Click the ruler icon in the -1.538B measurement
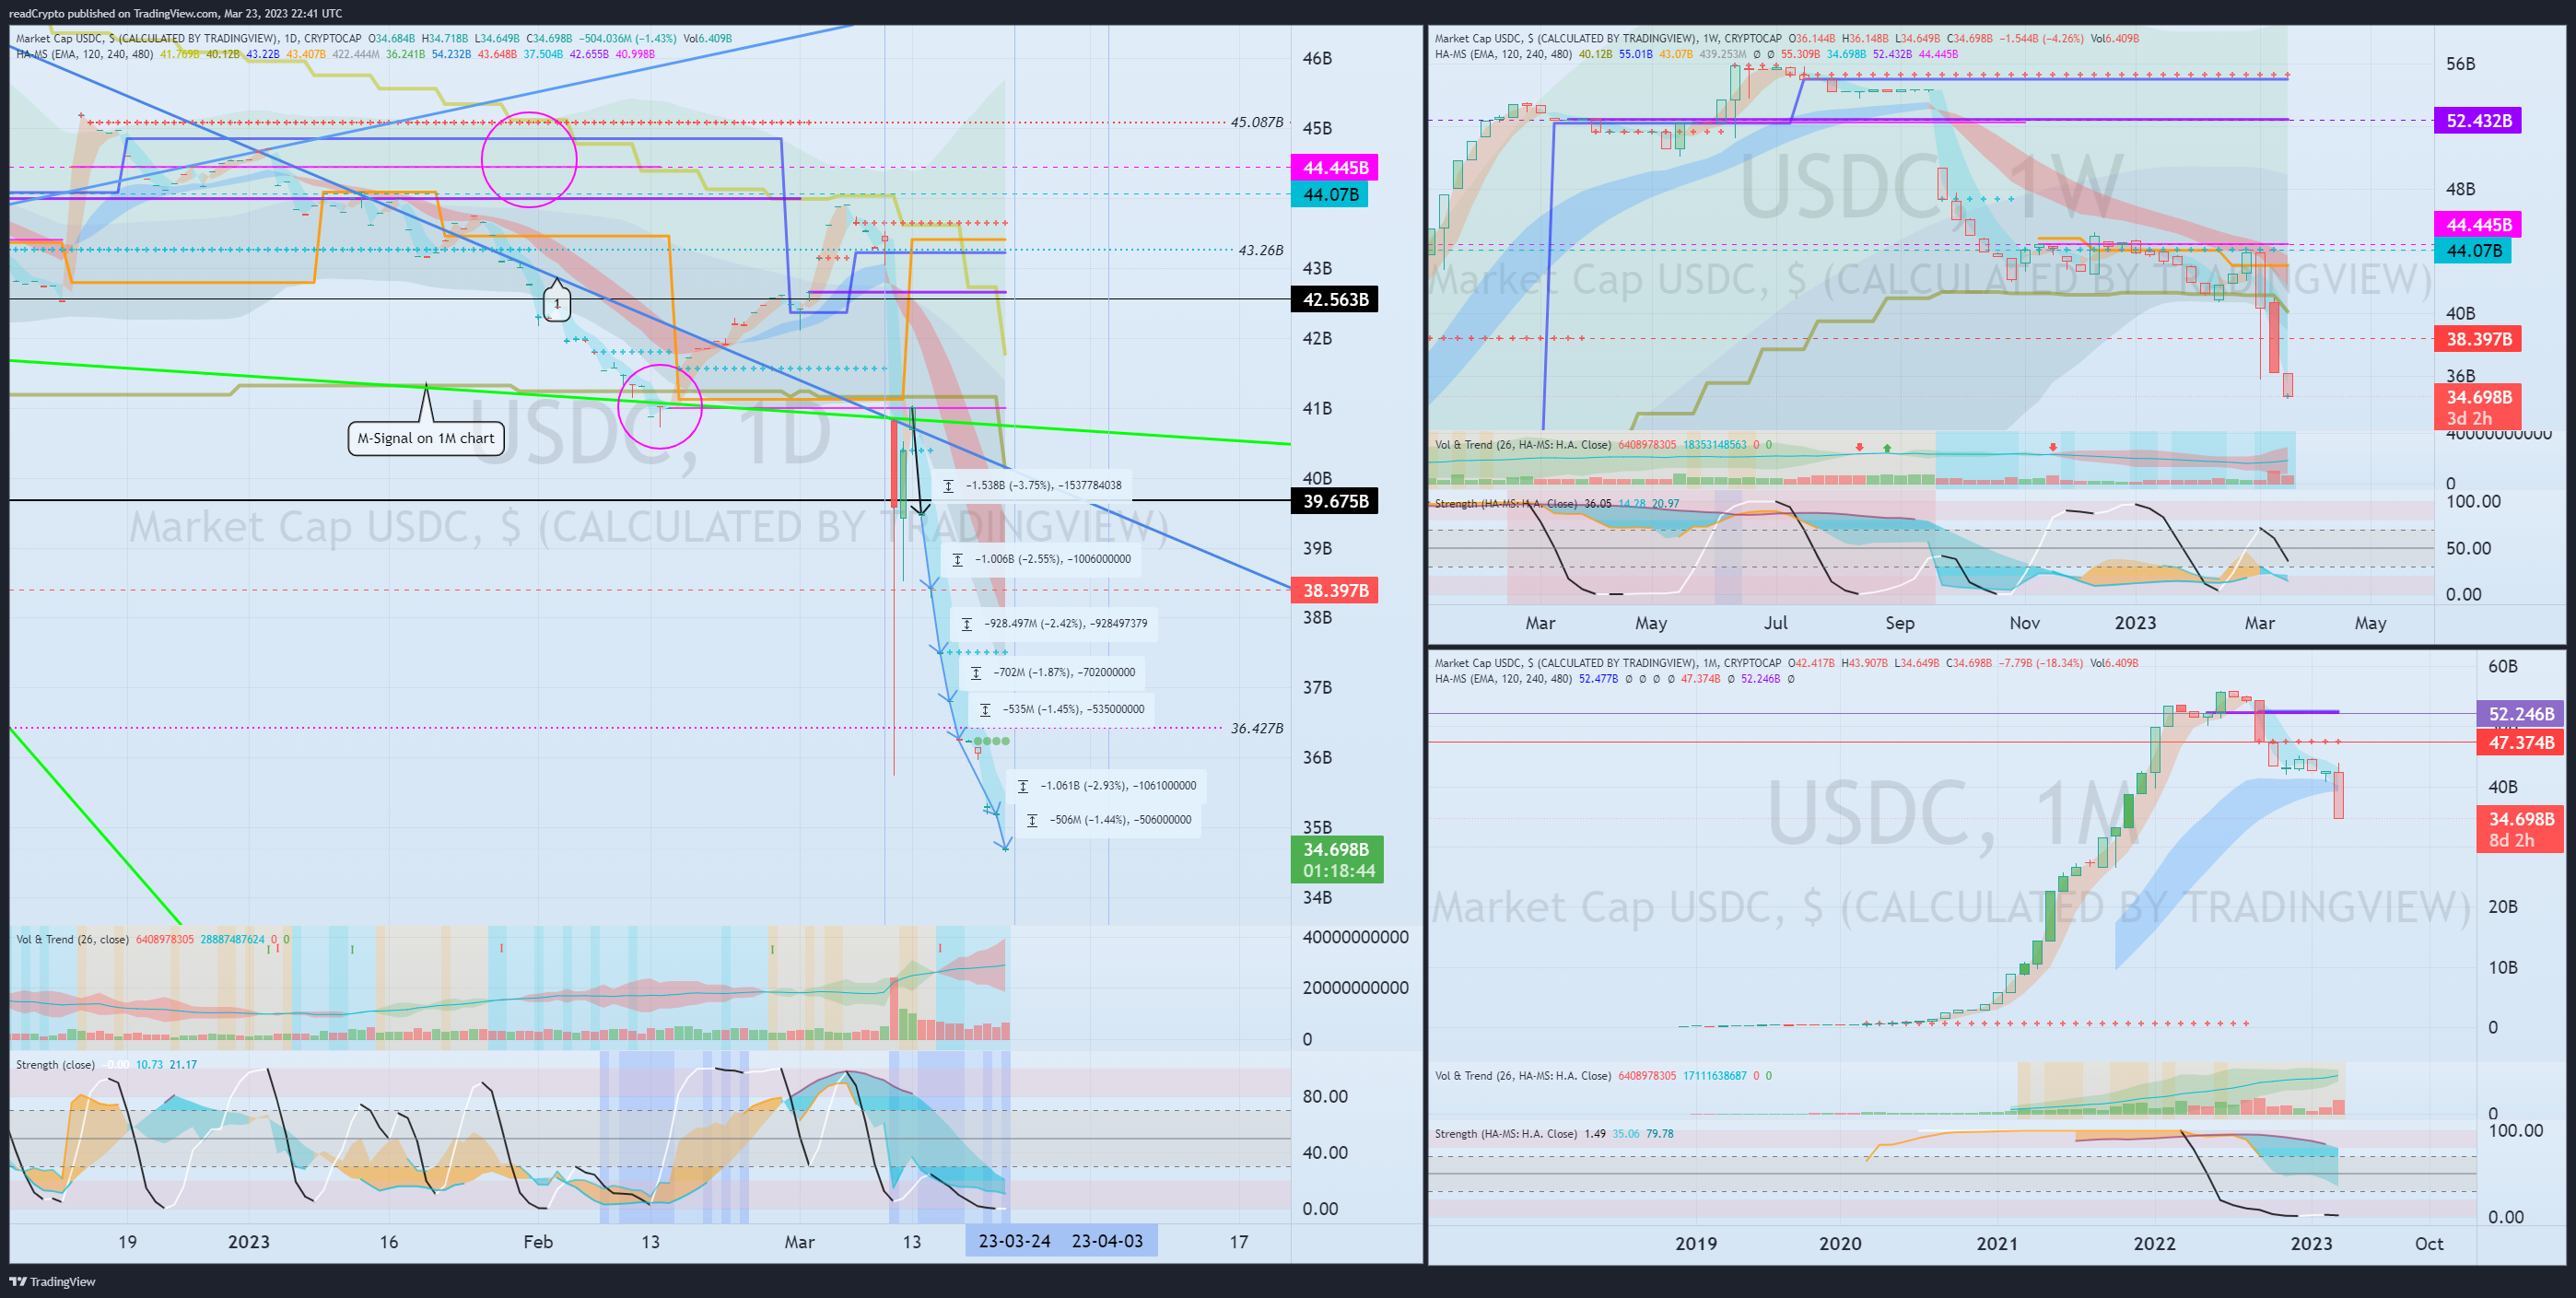2576x1298 pixels. tap(948, 485)
